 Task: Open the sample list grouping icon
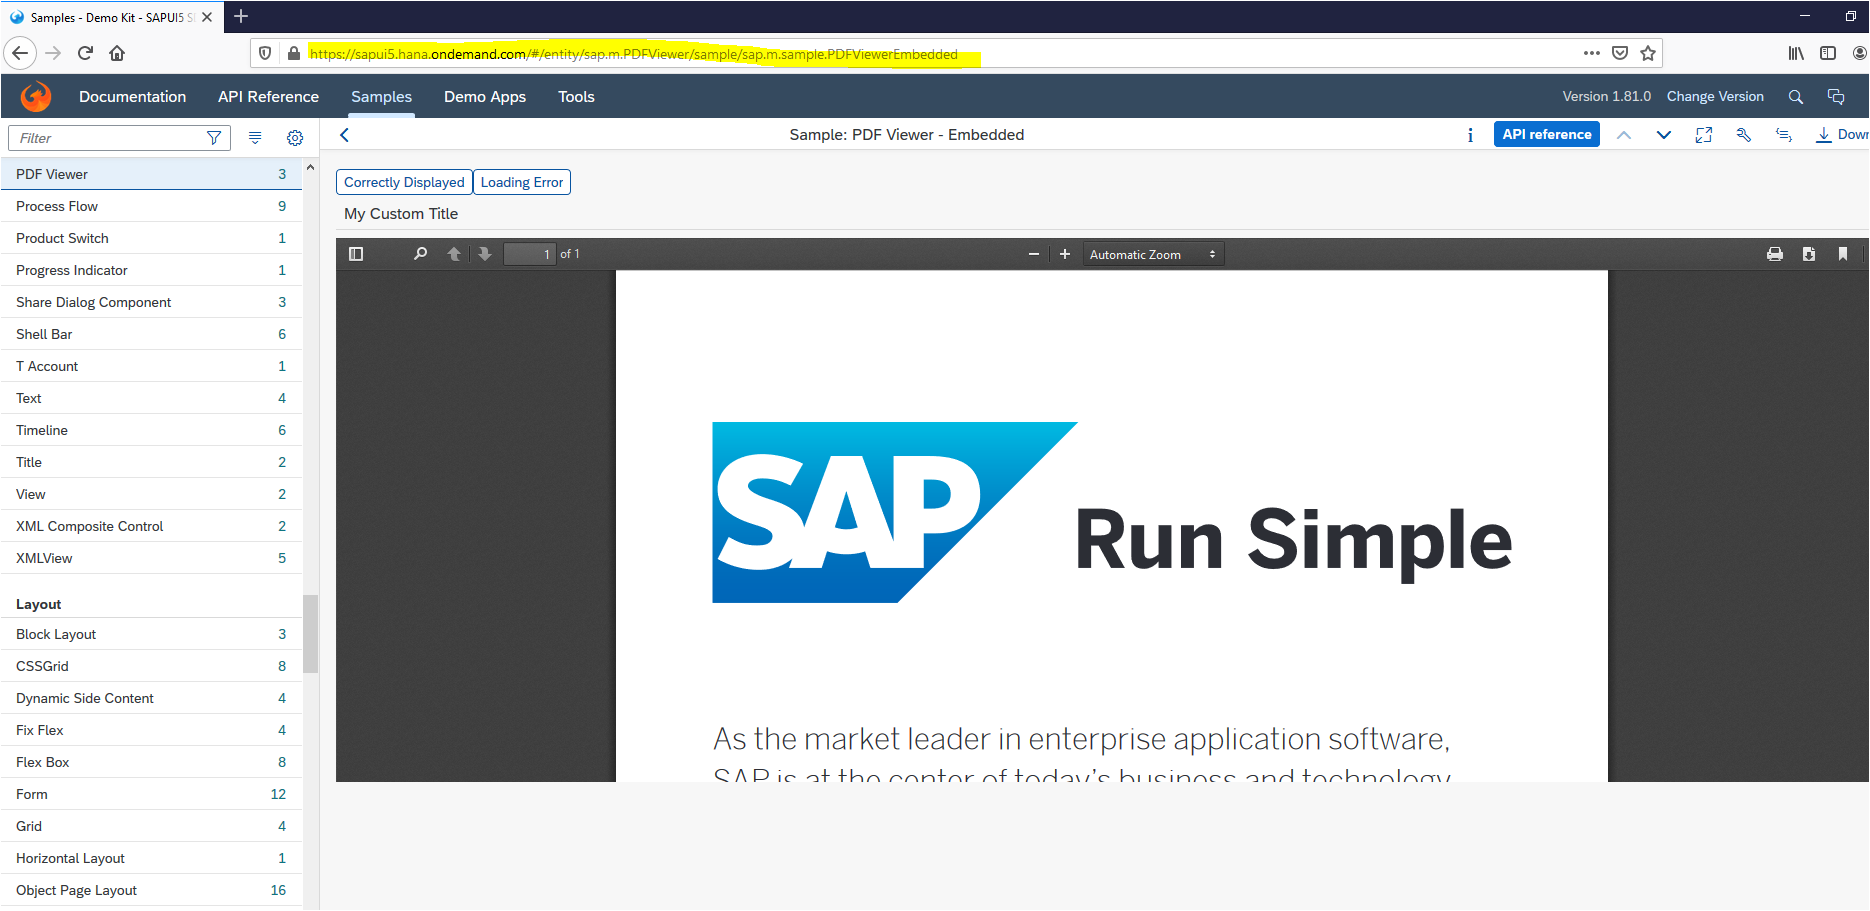(x=255, y=138)
